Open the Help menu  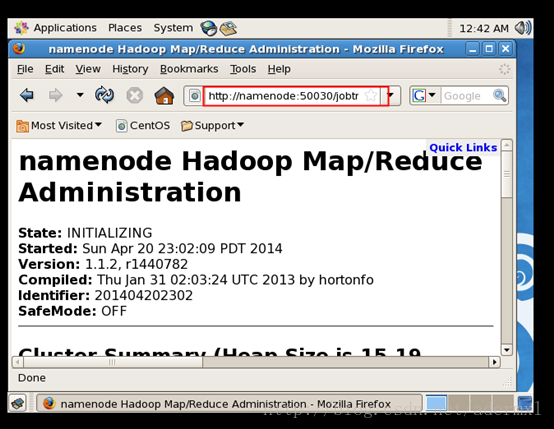tap(279, 69)
